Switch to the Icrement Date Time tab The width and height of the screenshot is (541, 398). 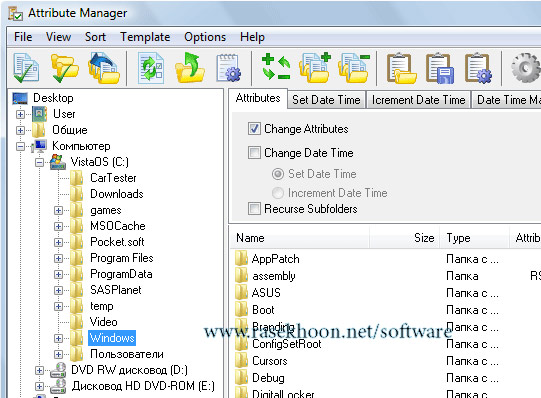coord(419,100)
